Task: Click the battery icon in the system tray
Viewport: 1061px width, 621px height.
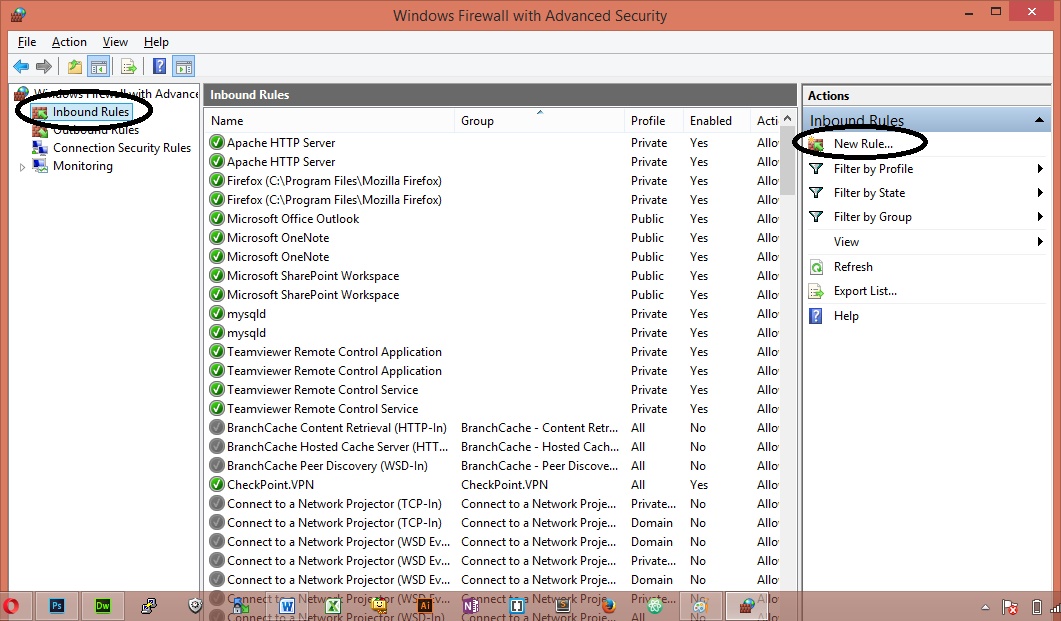Action: tap(1037, 607)
